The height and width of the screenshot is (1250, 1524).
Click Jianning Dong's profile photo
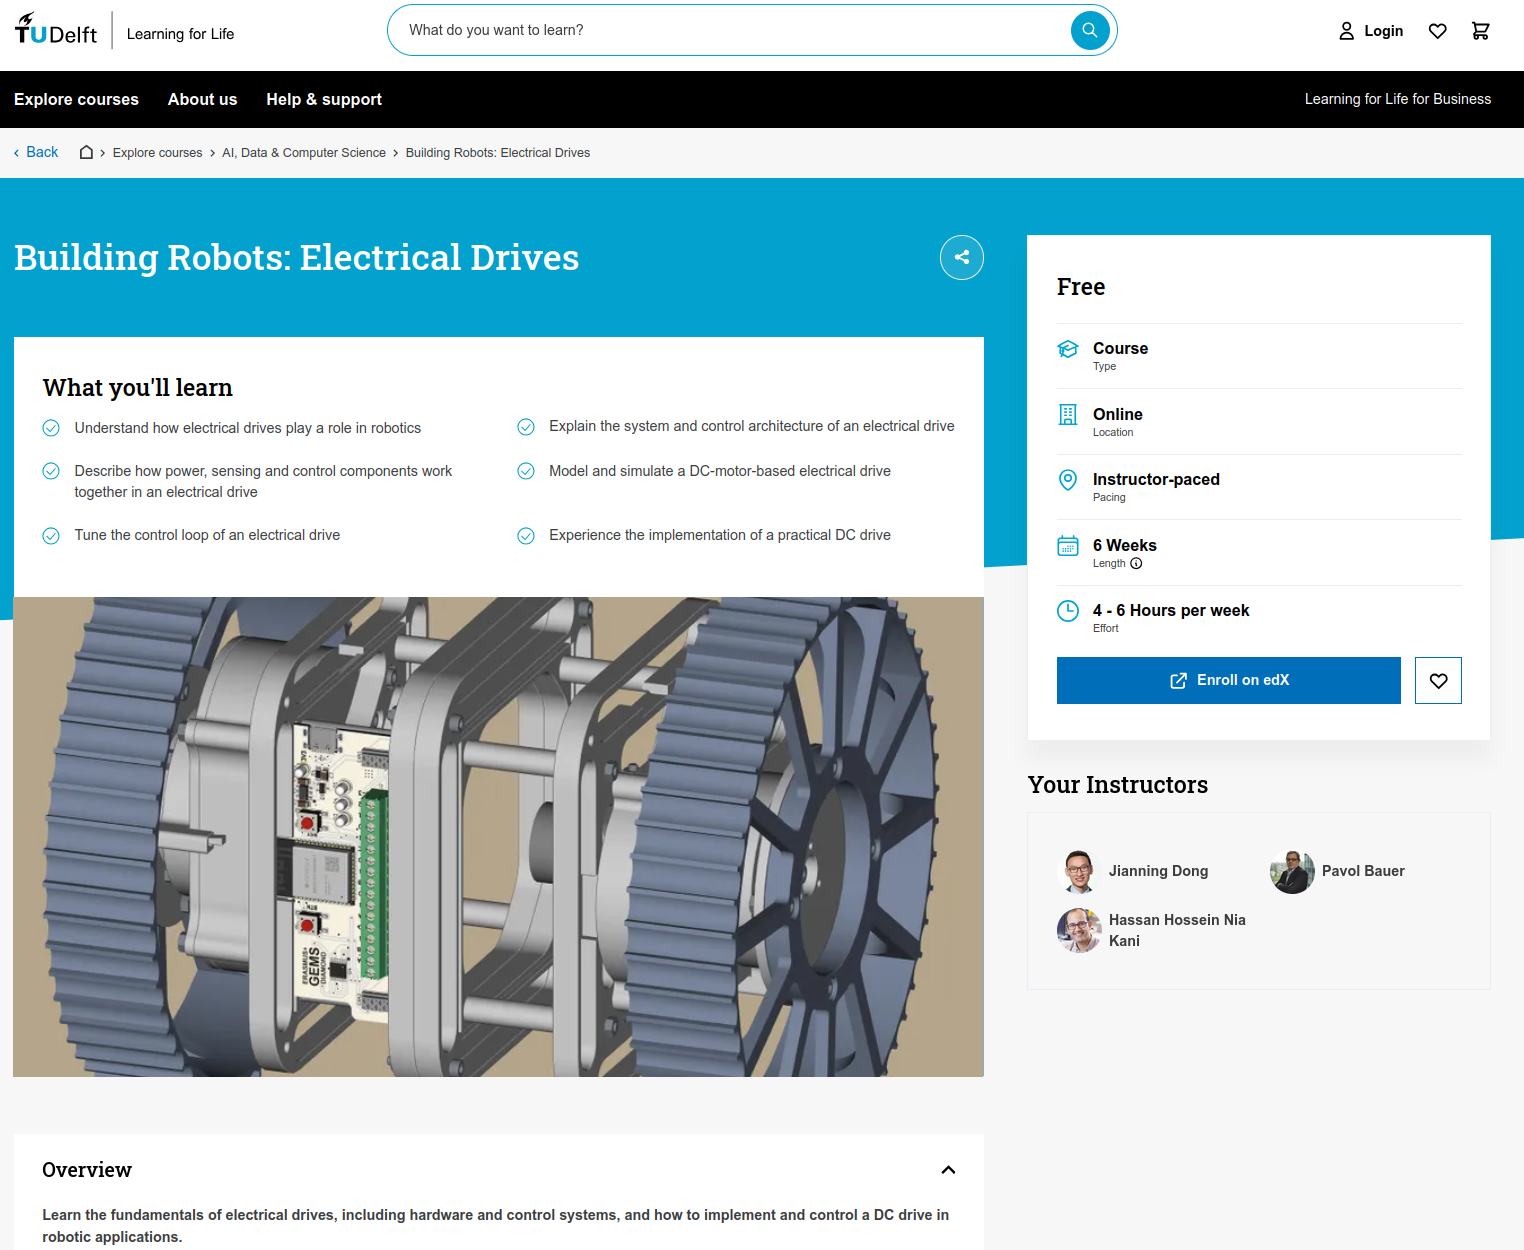(1078, 871)
